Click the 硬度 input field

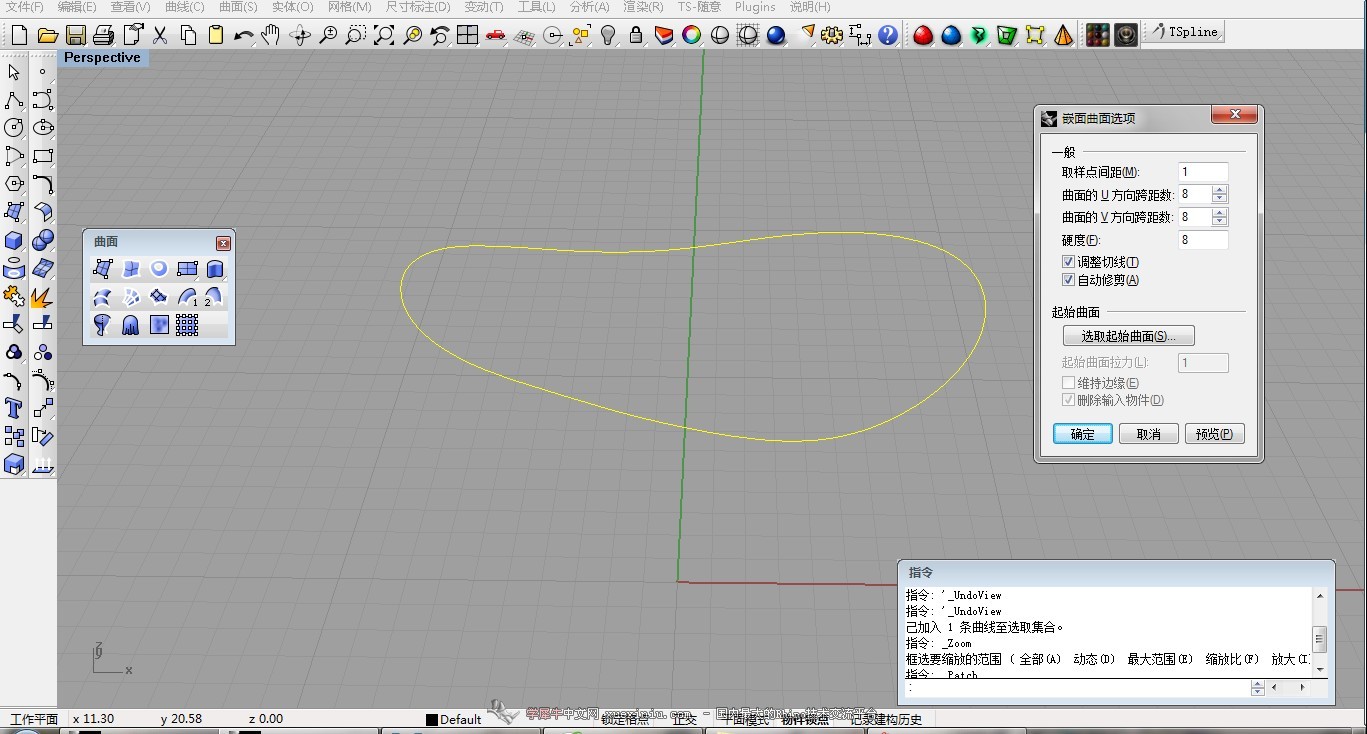click(1203, 240)
